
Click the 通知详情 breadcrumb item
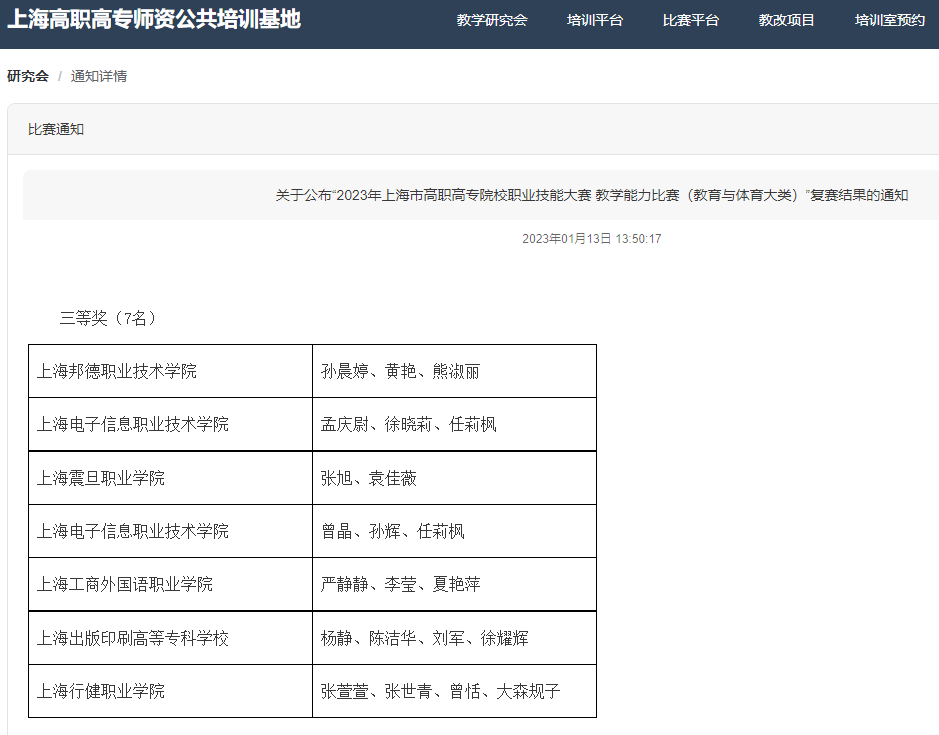pyautogui.click(x=99, y=76)
